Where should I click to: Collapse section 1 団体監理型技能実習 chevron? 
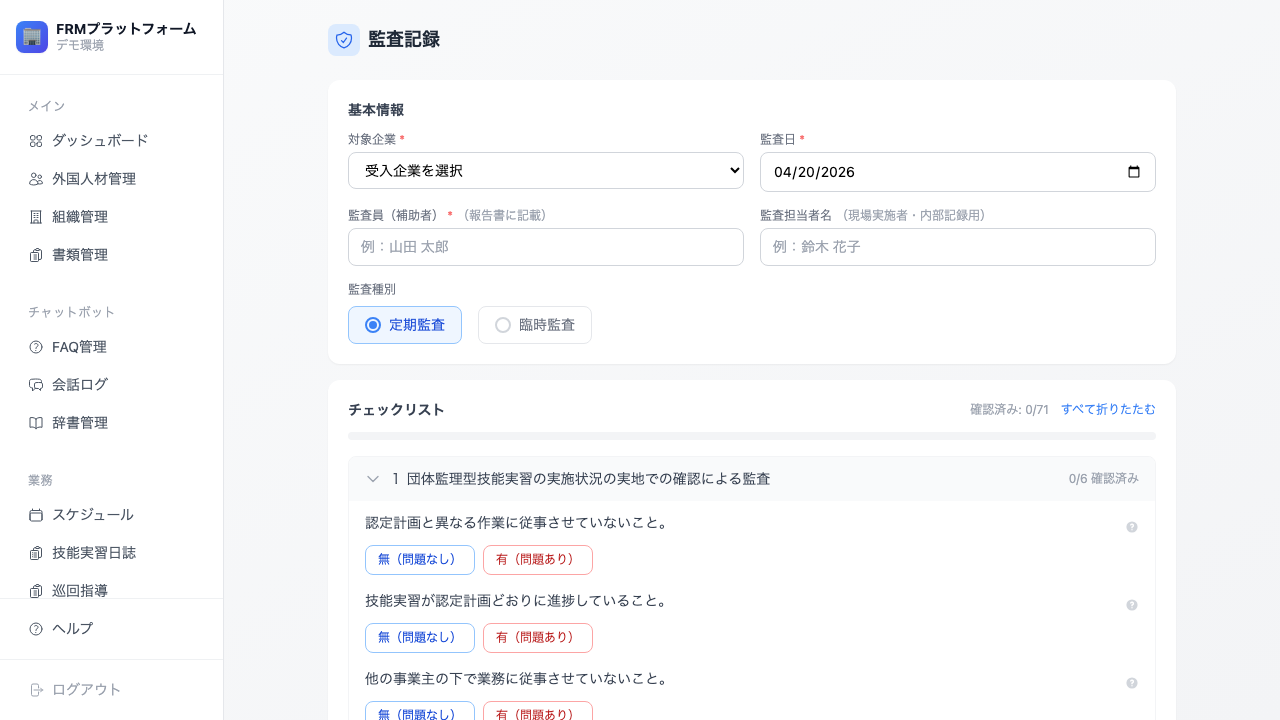click(373, 479)
